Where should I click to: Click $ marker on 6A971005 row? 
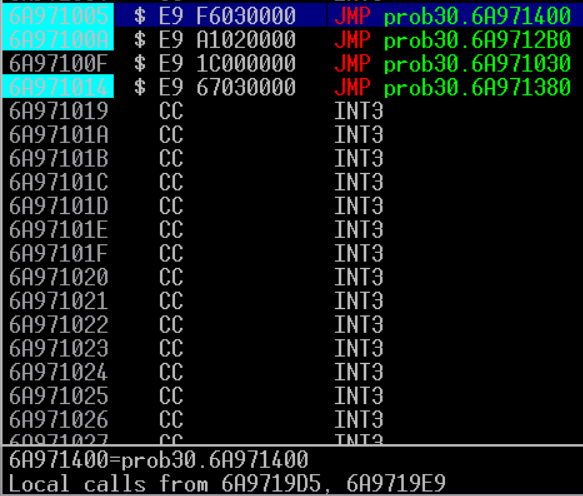click(140, 16)
